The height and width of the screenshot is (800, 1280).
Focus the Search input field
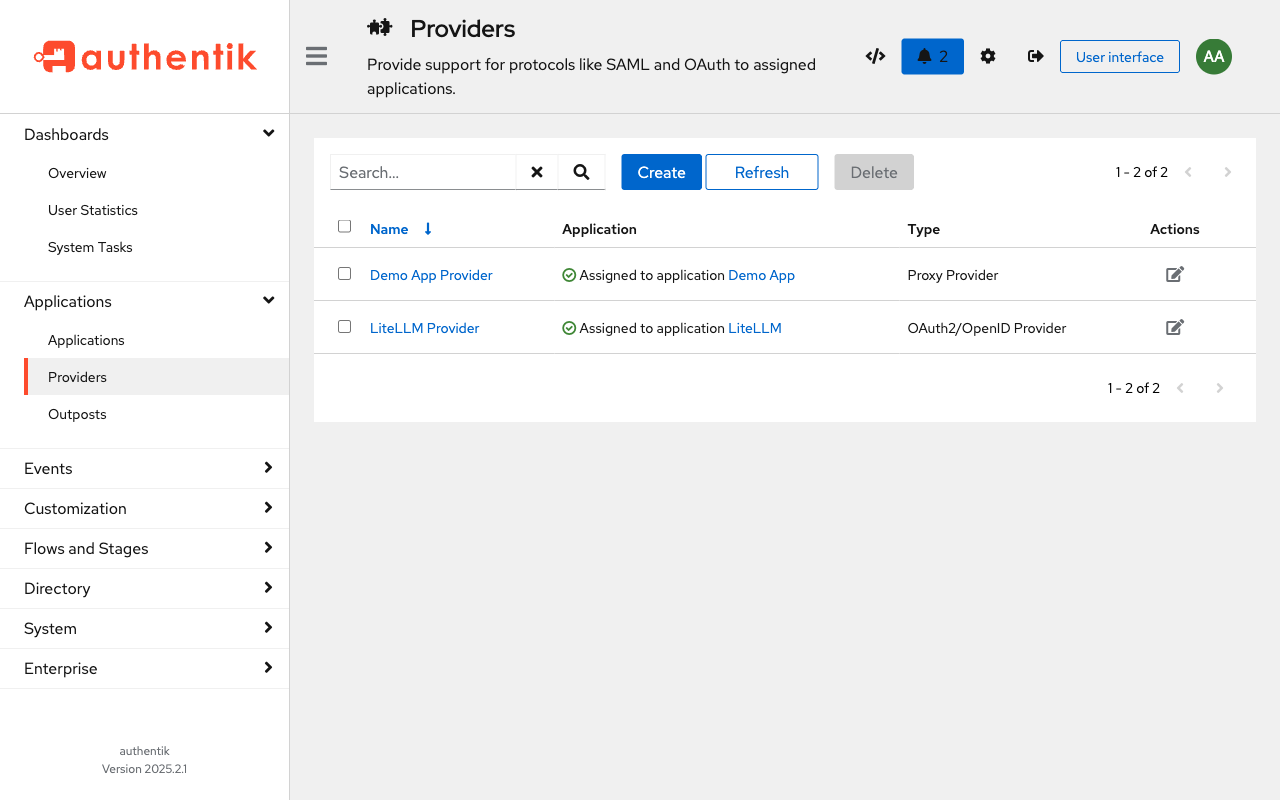423,172
